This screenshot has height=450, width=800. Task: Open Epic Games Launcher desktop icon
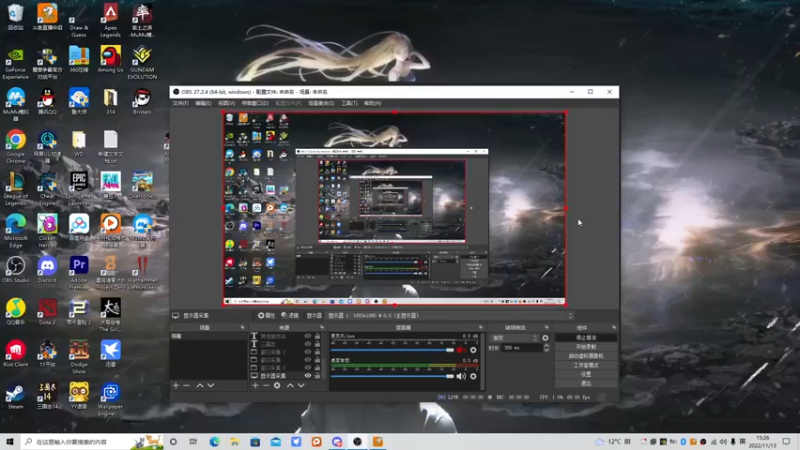79,189
